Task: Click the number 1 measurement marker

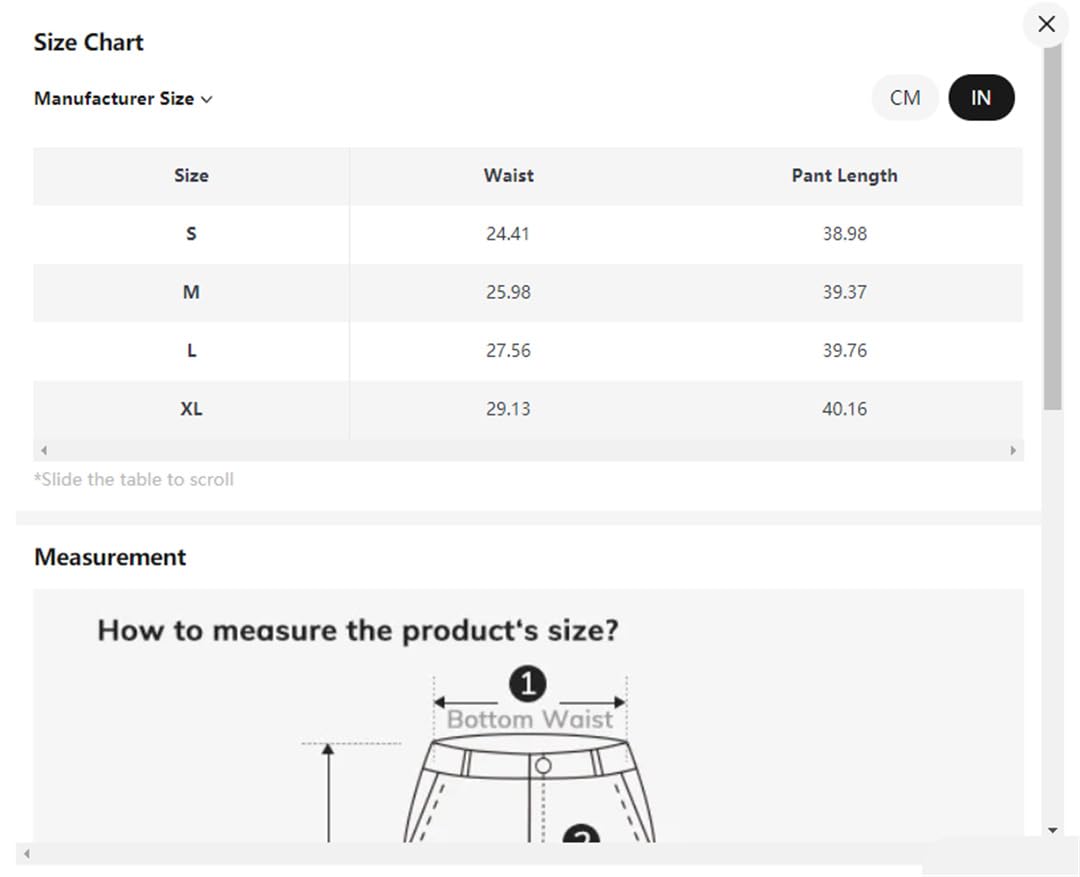Action: point(528,684)
